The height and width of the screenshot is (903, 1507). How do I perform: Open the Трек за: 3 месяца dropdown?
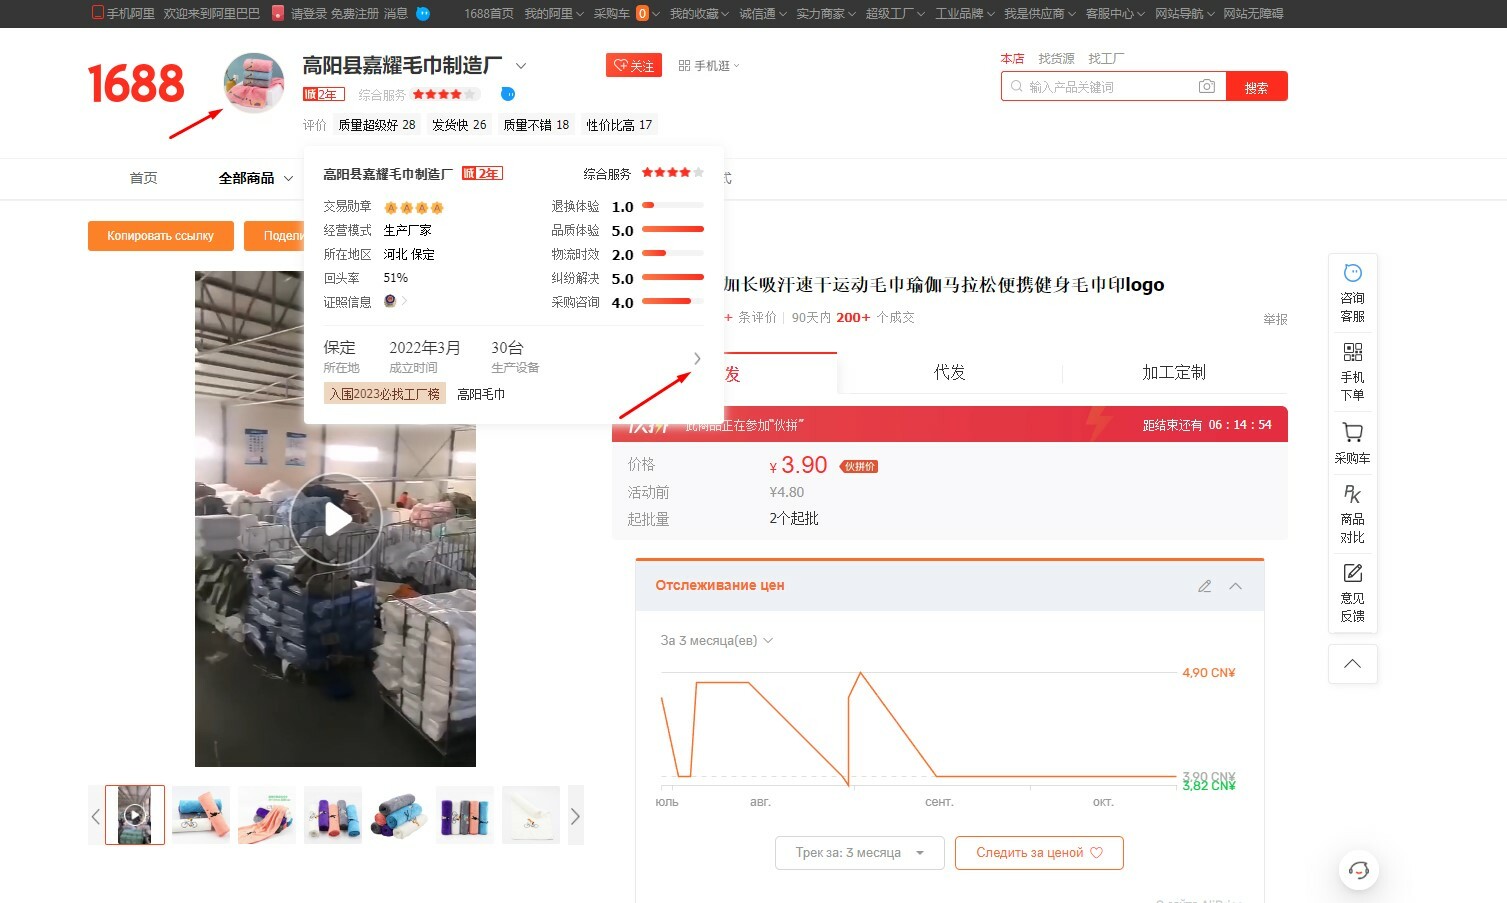tap(860, 853)
